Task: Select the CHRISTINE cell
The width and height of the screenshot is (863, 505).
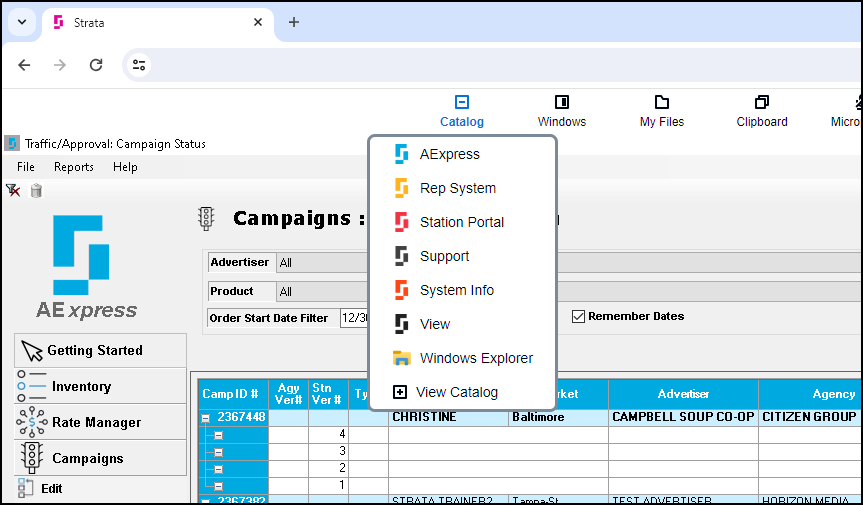Action: tap(448, 417)
